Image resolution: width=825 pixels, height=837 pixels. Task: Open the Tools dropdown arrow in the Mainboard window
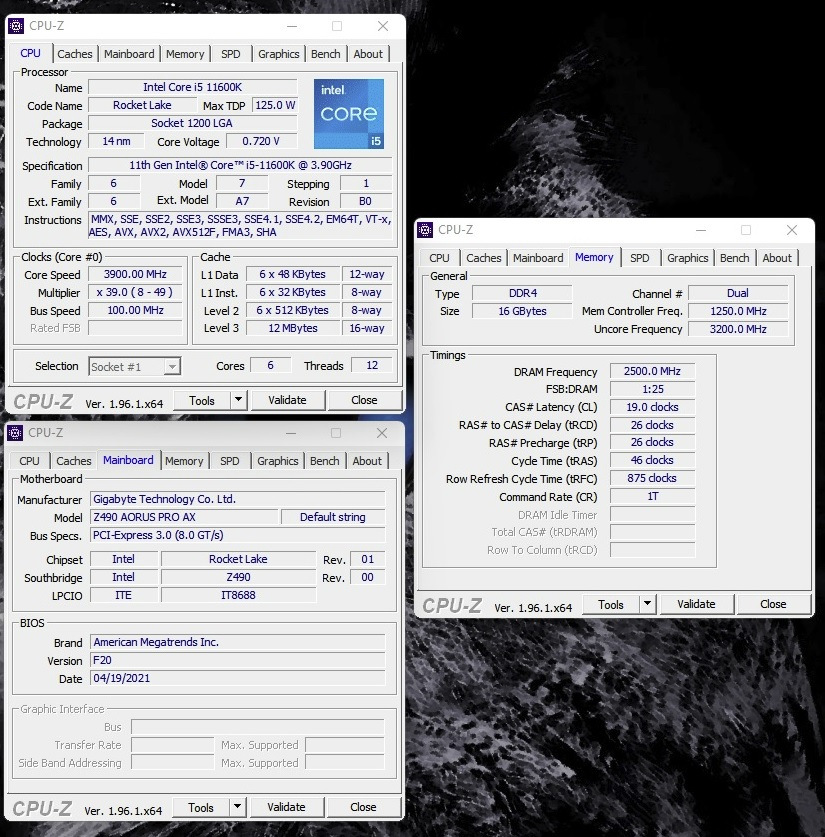pyautogui.click(x=237, y=806)
